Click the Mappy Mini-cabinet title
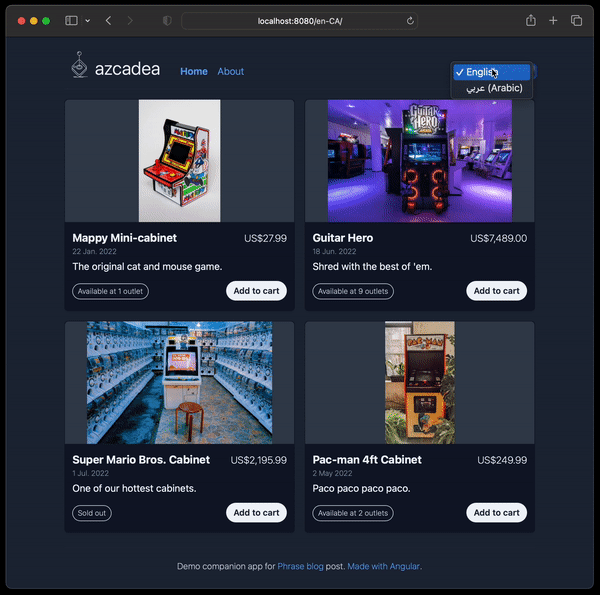 pos(124,238)
